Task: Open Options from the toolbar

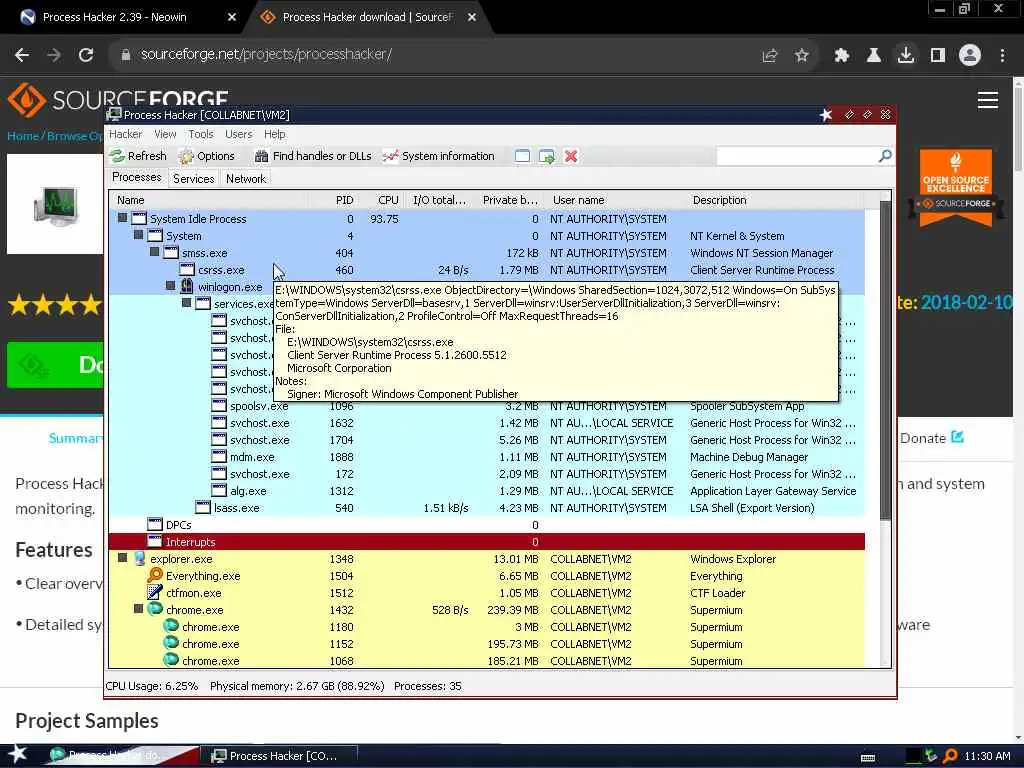Action: click(x=206, y=156)
